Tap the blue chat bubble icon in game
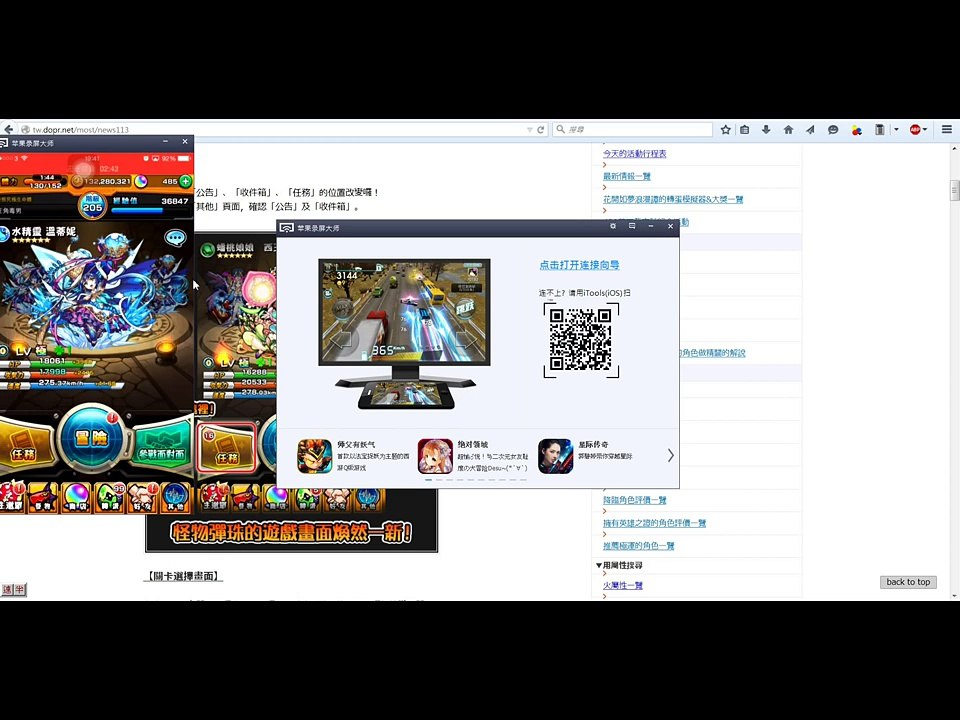960x720 pixels. click(176, 238)
